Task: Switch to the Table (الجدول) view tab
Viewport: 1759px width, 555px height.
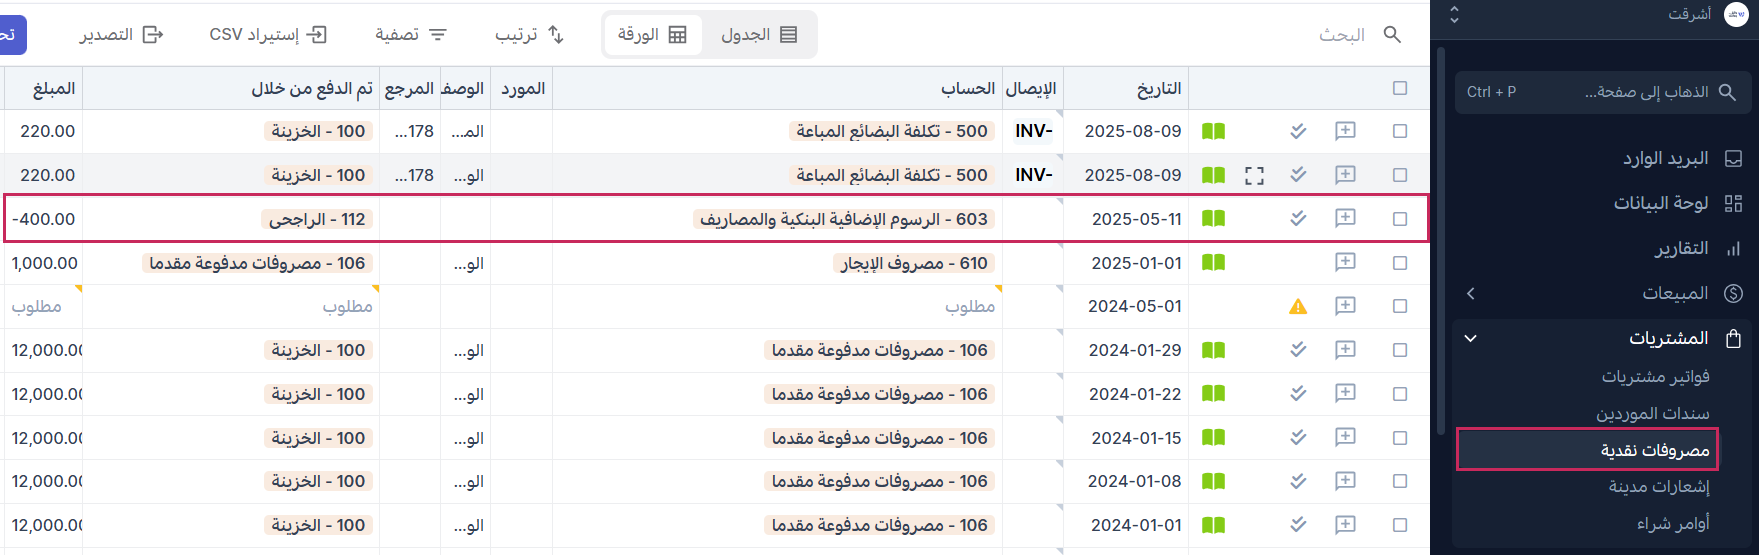Action: [759, 35]
